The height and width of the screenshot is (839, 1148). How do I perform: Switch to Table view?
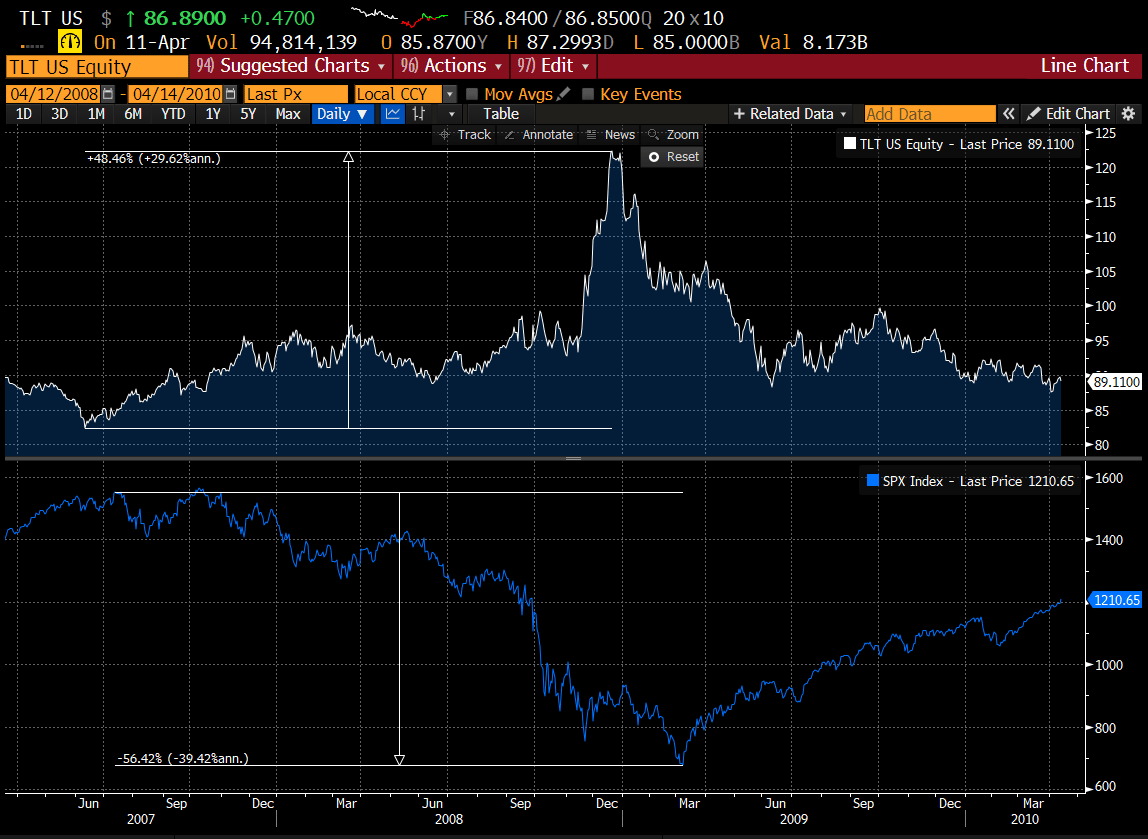click(501, 113)
